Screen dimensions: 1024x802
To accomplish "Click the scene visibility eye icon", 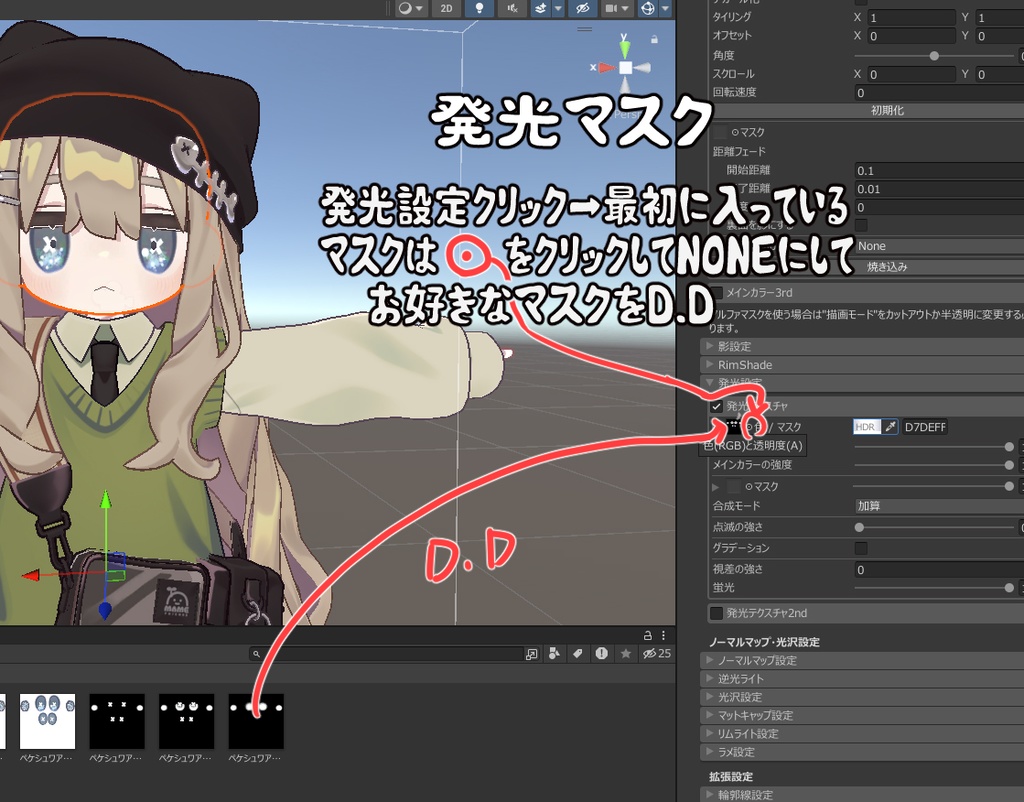I will point(583,8).
